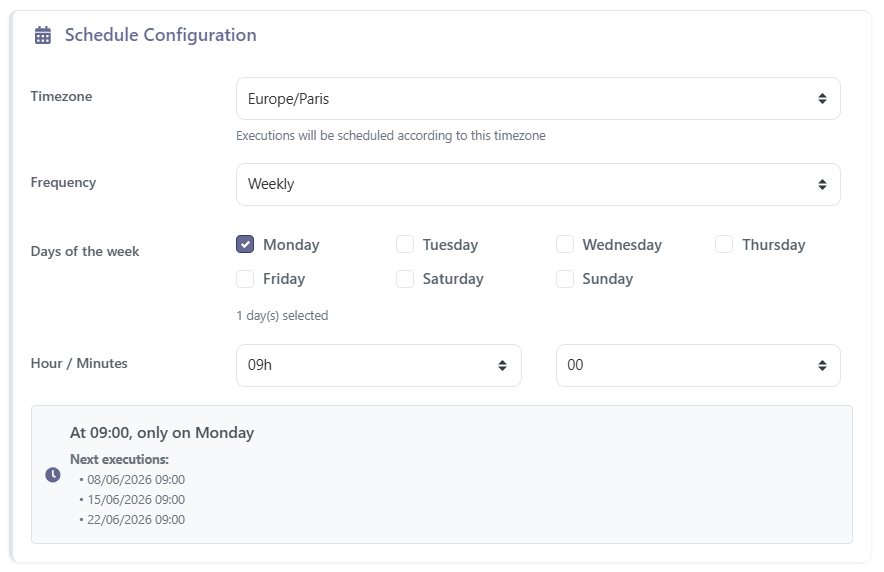Click the 08/06/2026 09:00 execution entry
This screenshot has width=884, height=572.
point(136,480)
